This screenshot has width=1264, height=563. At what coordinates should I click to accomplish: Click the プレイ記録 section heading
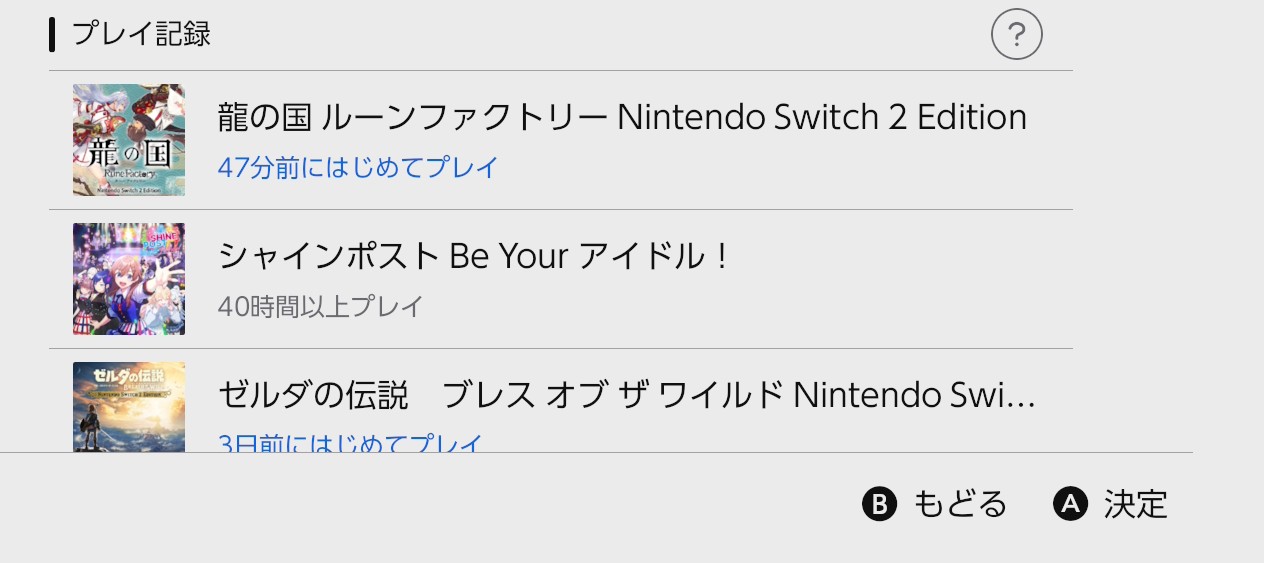pos(141,35)
